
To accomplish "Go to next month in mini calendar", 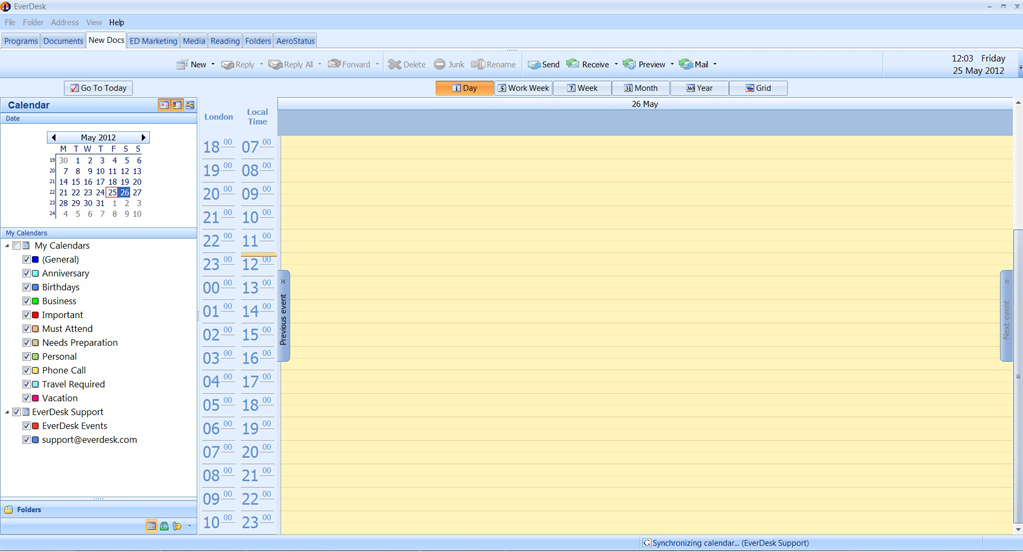I will (x=144, y=138).
